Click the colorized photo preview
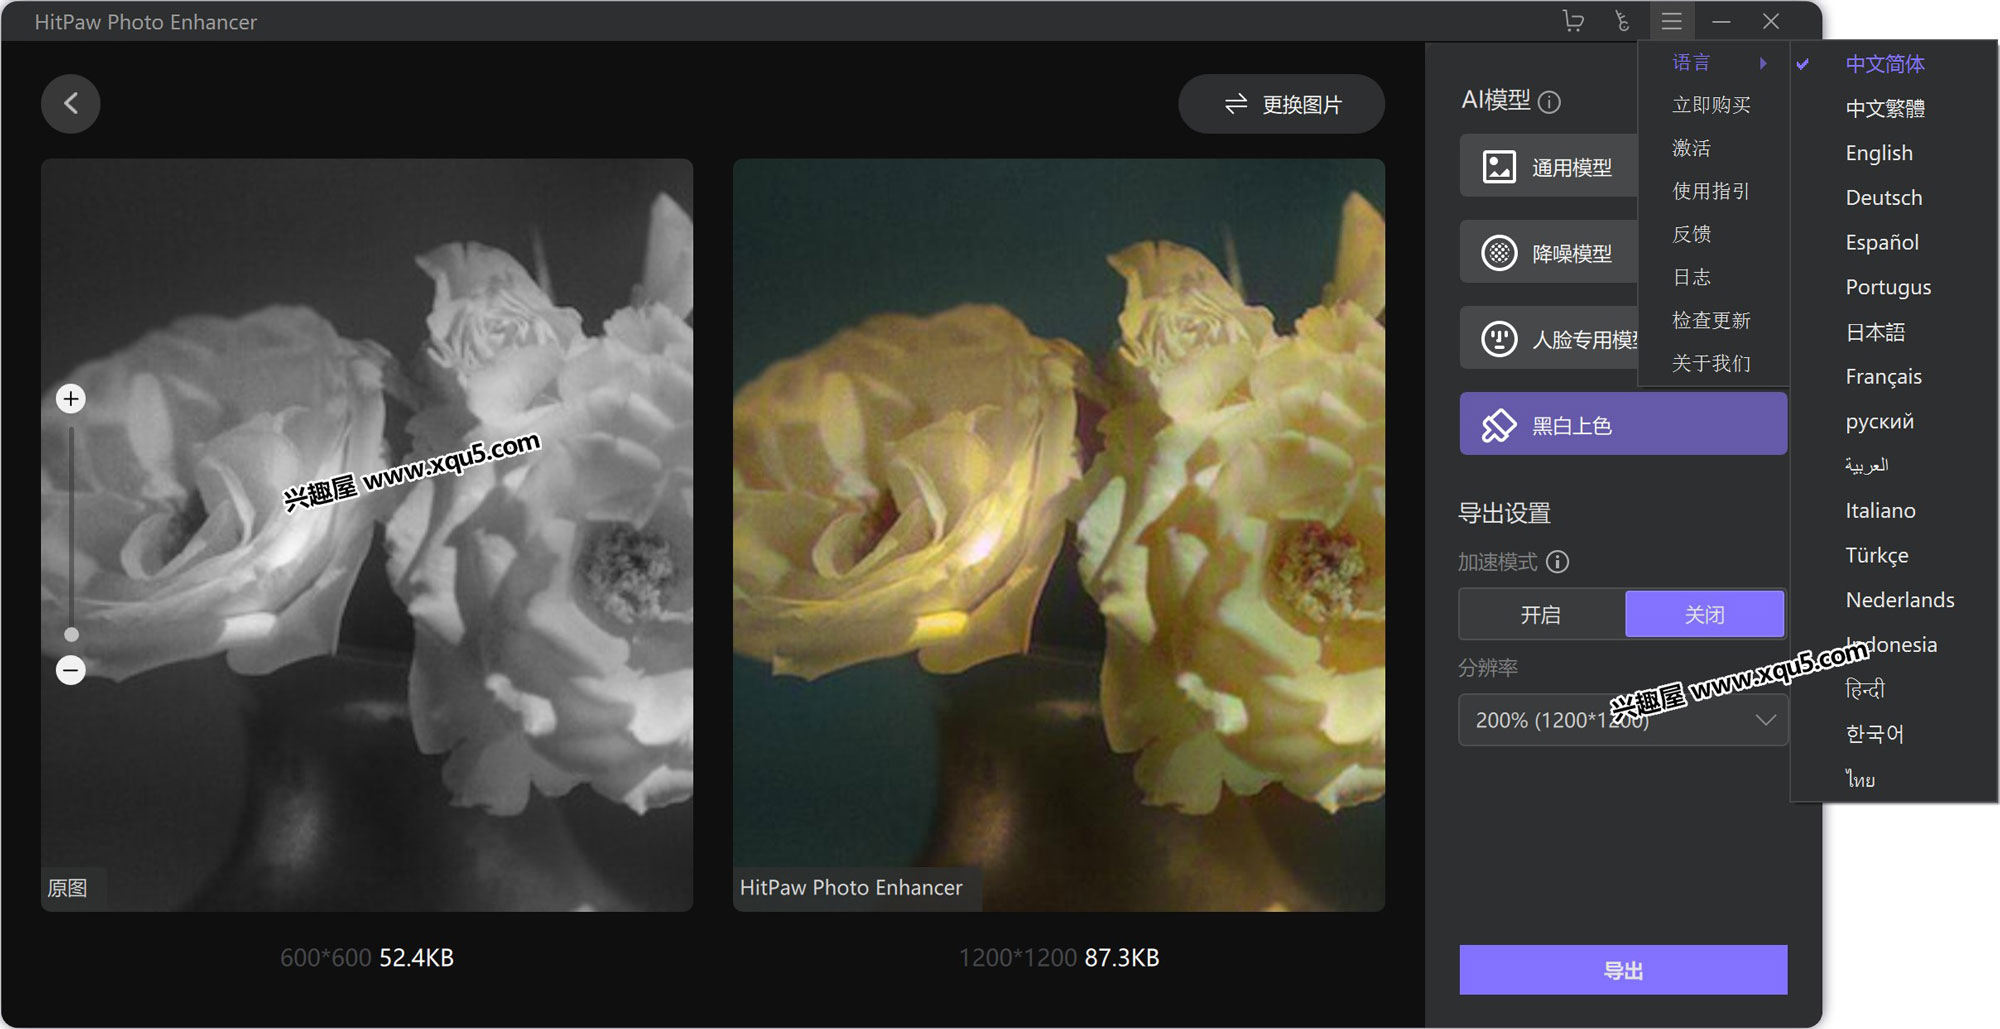Screen dimensions: 2000x1029 click(1059, 535)
